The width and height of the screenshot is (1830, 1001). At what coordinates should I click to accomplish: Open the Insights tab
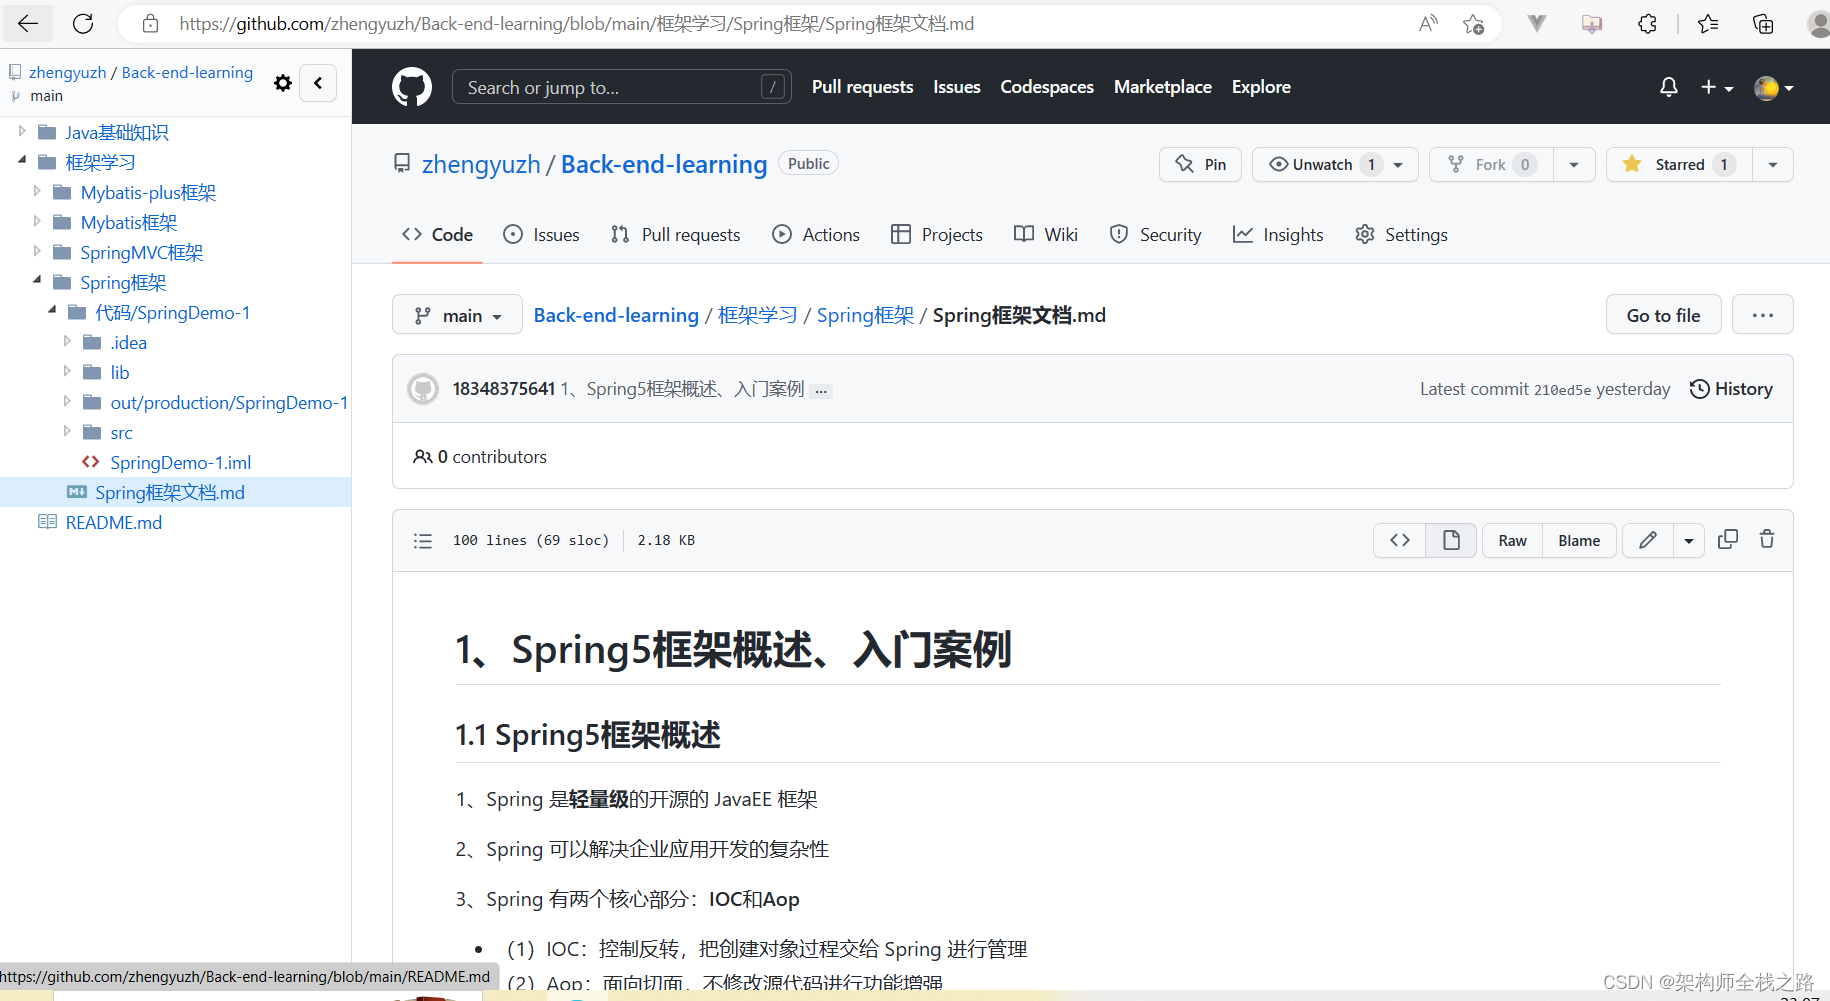1278,235
